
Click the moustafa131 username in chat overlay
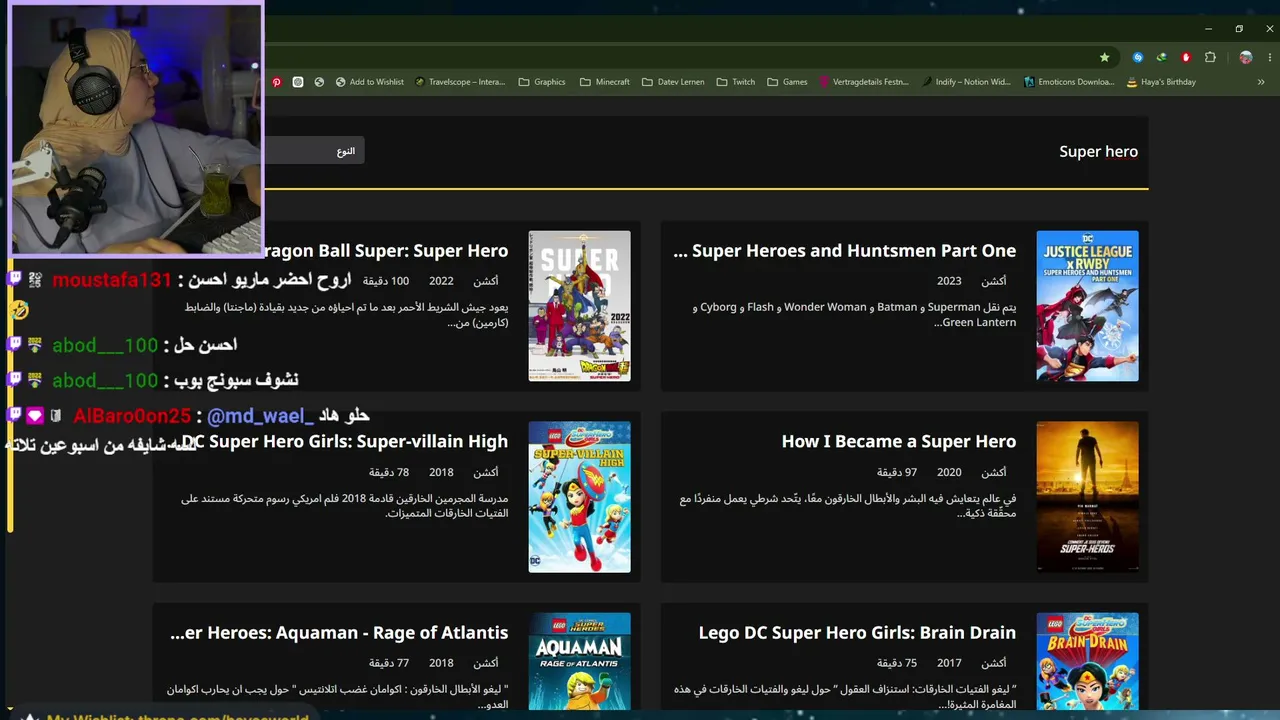click(112, 280)
